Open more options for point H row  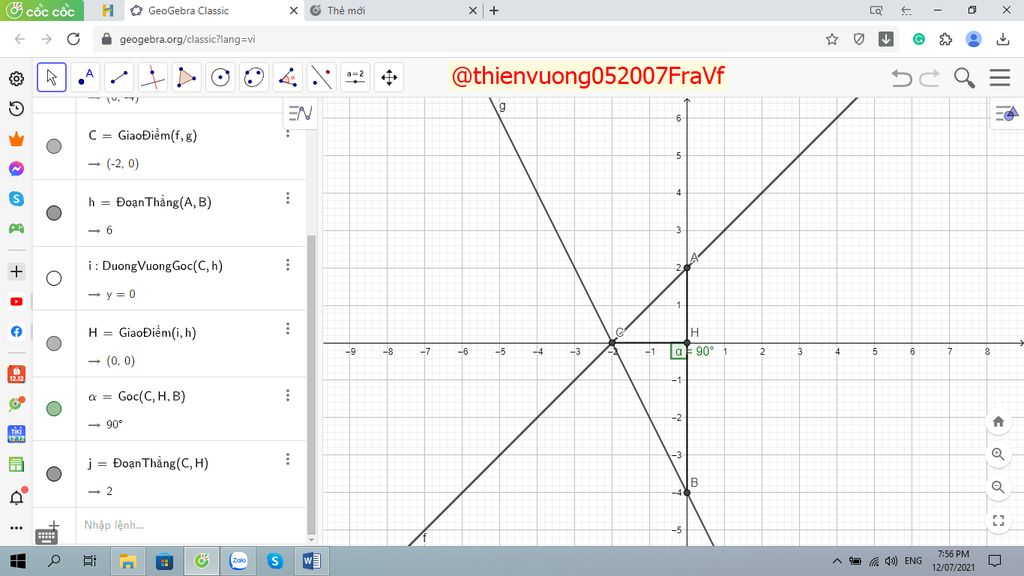[x=287, y=329]
